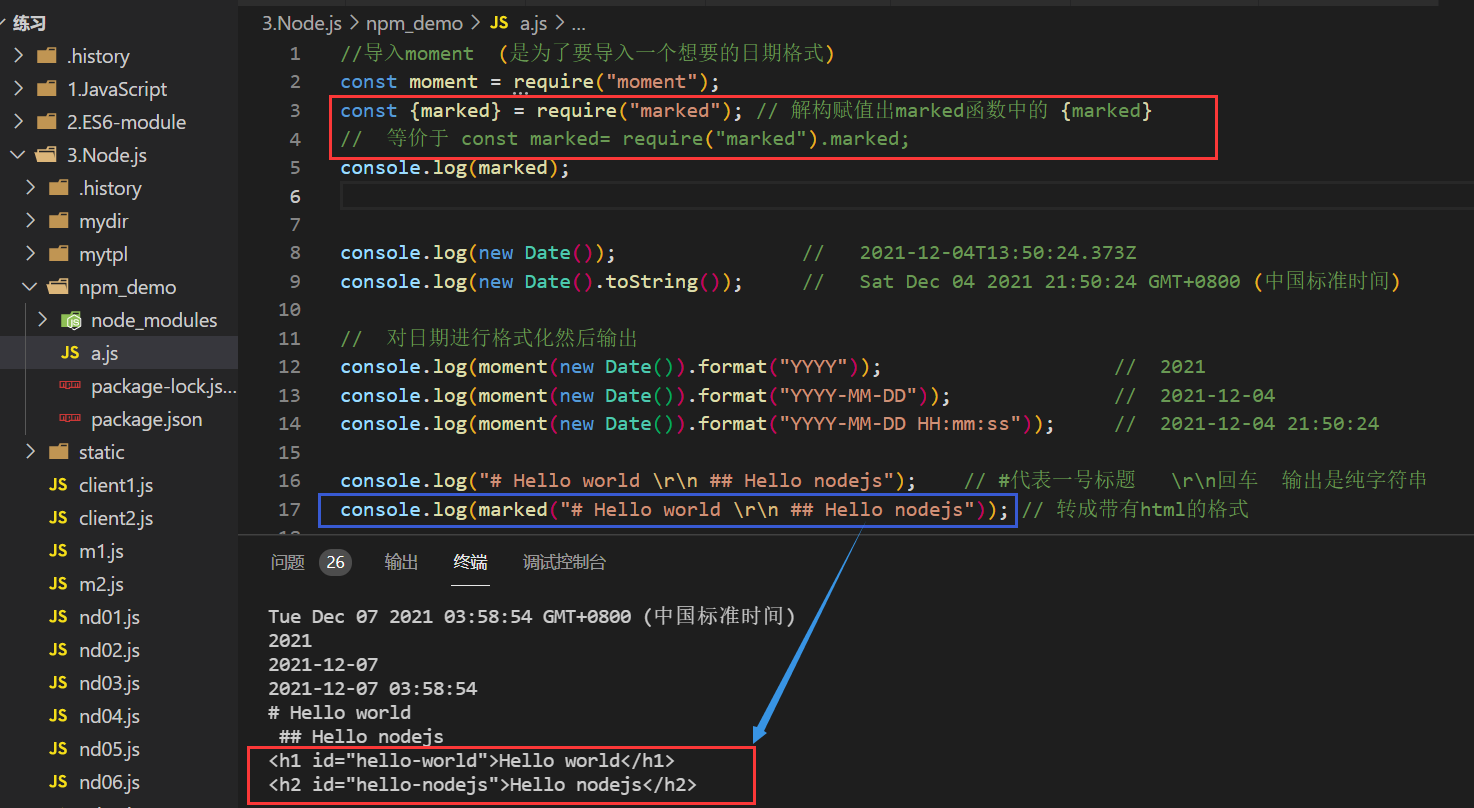1474x808 pixels.
Task: Click the mydir folder icon
Action: 58,220
